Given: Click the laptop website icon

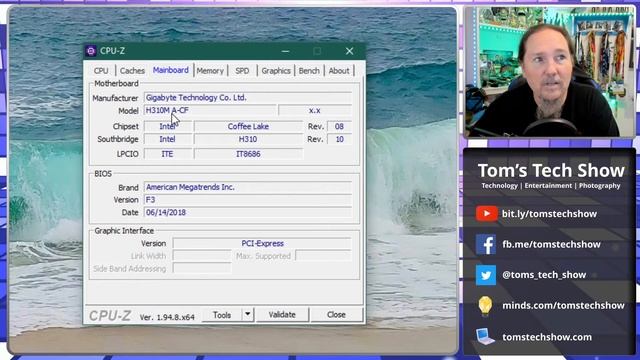Looking at the screenshot, I should [485, 336].
